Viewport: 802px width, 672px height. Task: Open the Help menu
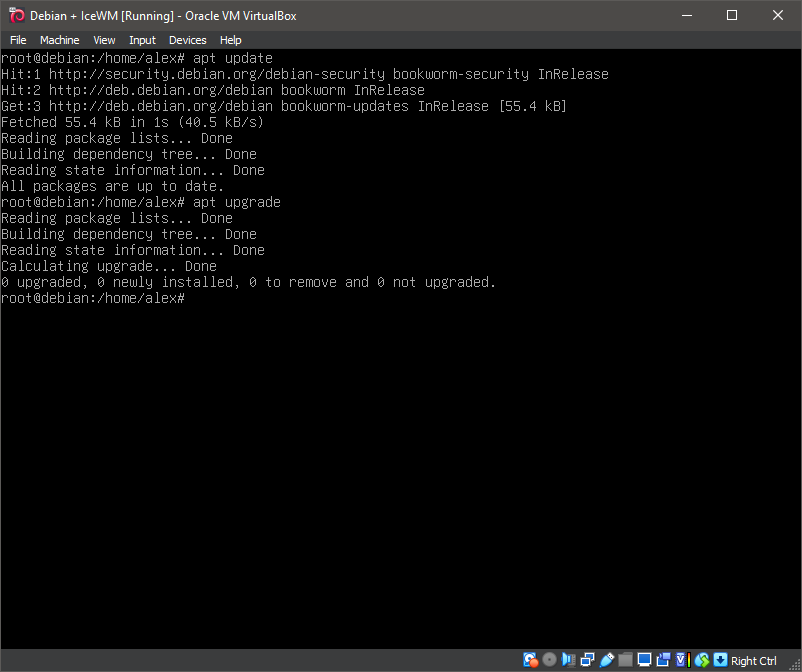coord(230,40)
